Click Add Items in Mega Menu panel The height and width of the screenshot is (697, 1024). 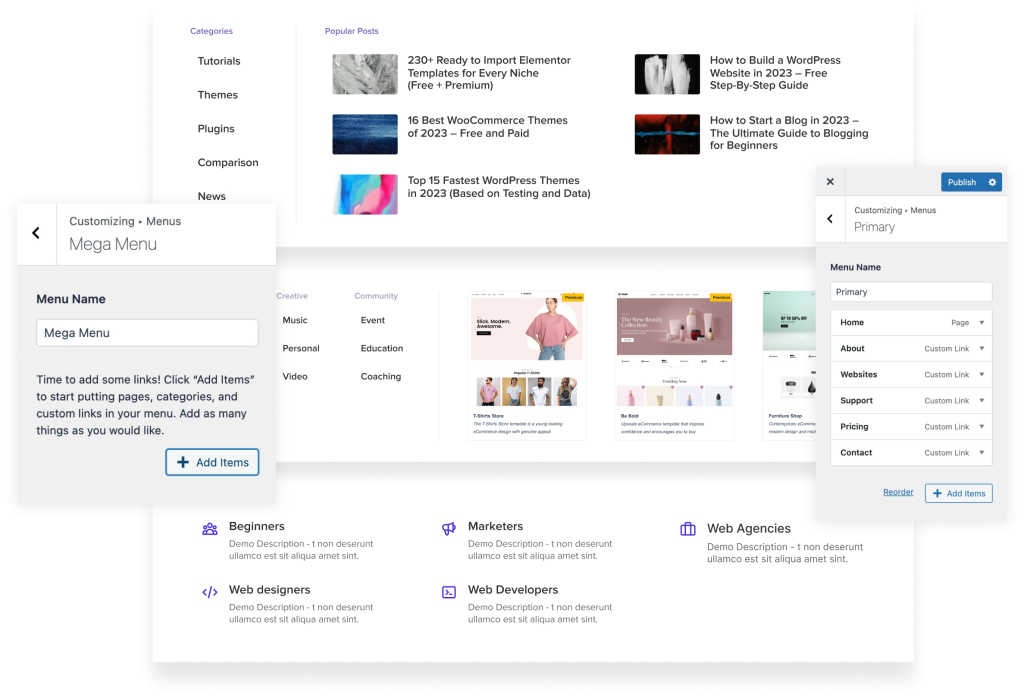[x=212, y=462]
